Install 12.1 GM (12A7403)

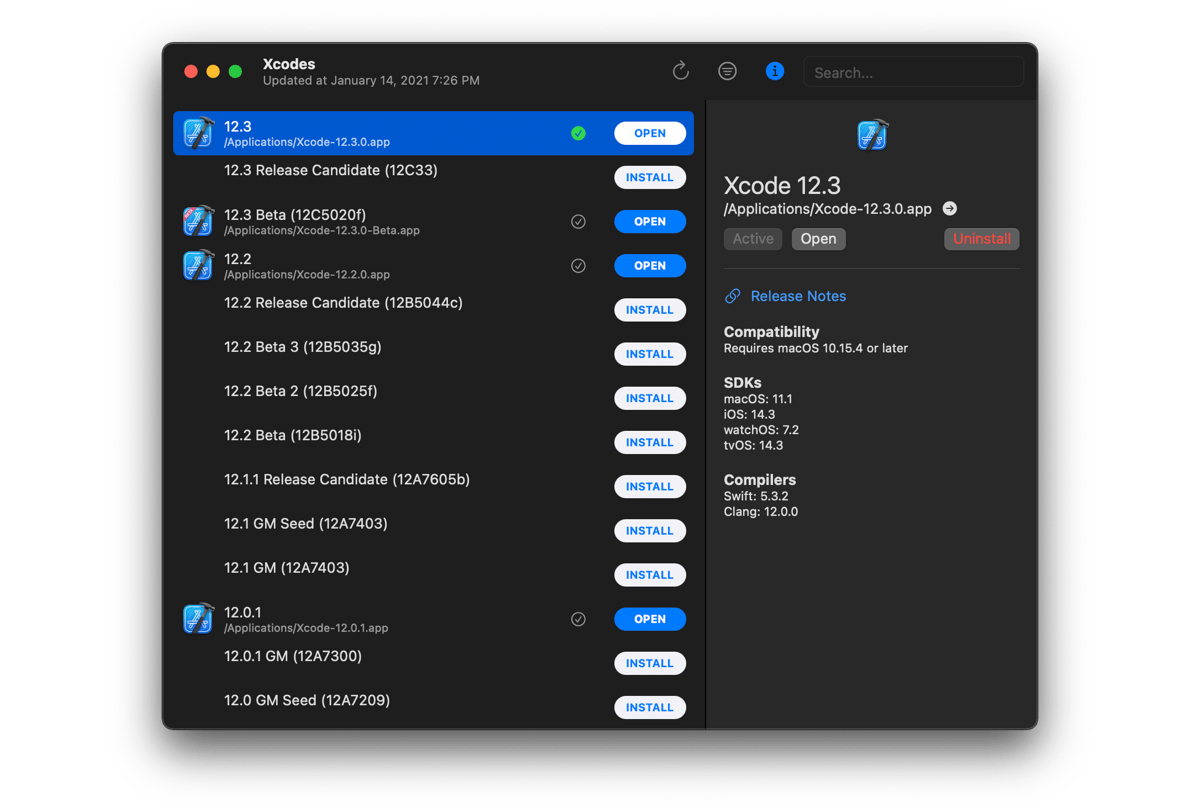tap(650, 575)
